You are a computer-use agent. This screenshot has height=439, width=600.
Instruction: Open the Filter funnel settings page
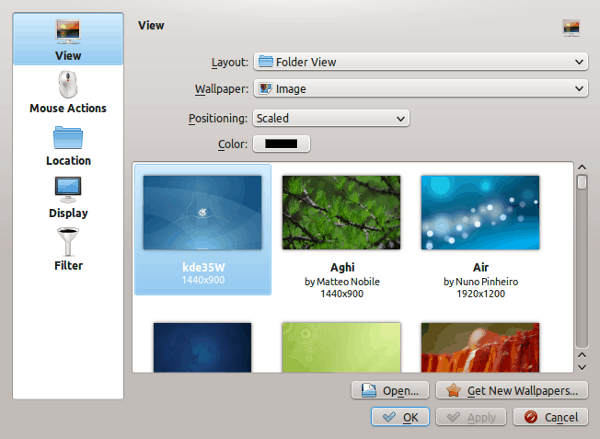(x=68, y=250)
